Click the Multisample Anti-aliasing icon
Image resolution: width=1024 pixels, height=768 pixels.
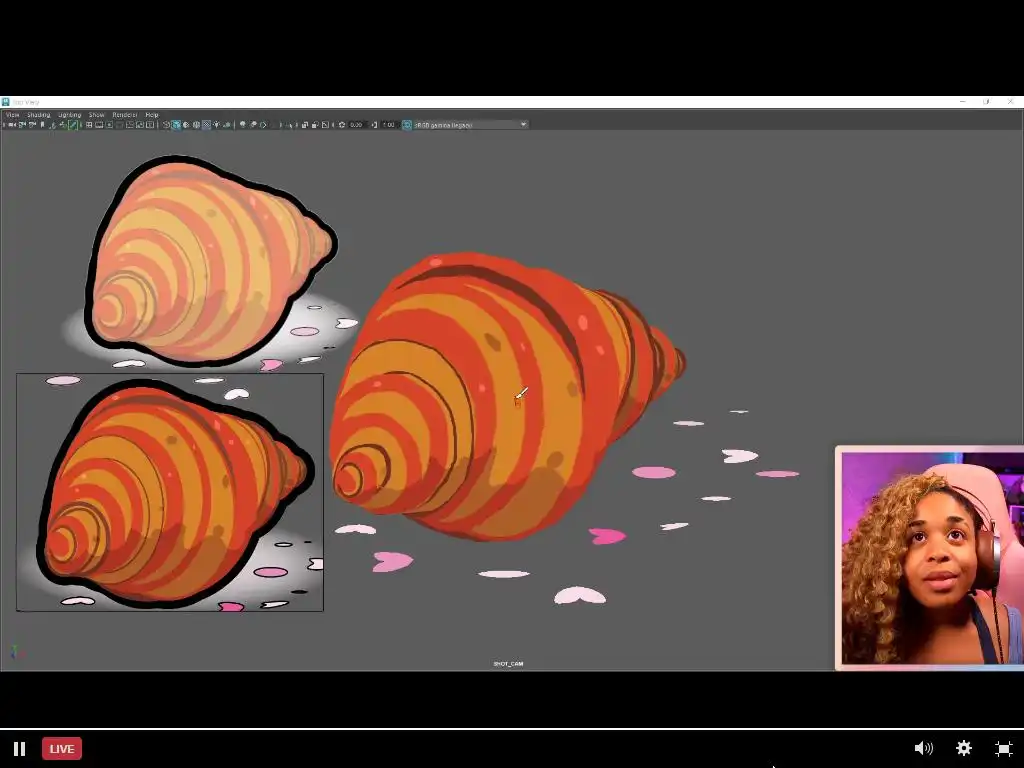(264, 125)
